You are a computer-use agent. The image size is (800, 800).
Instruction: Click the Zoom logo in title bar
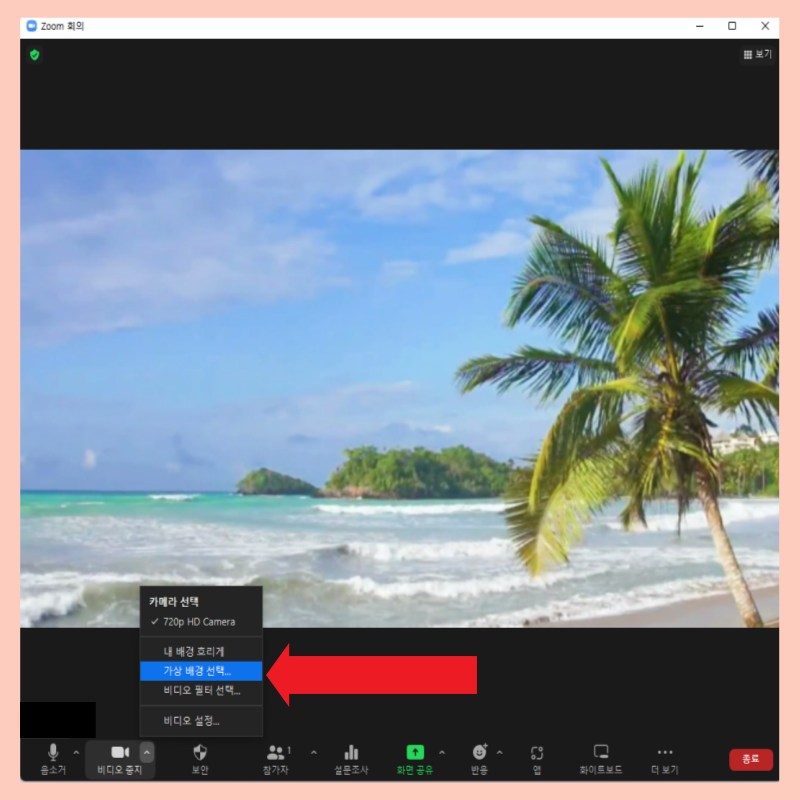click(32, 26)
